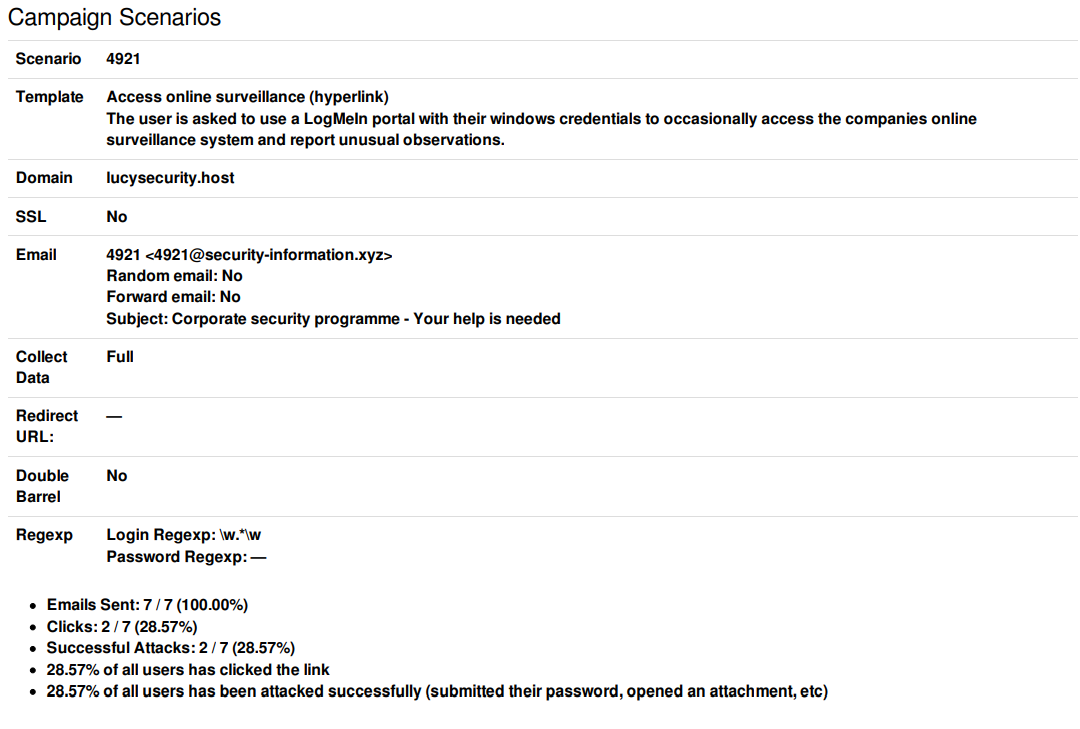Click the Password Regexp line
The width and height of the screenshot is (1080, 729).
(x=186, y=557)
